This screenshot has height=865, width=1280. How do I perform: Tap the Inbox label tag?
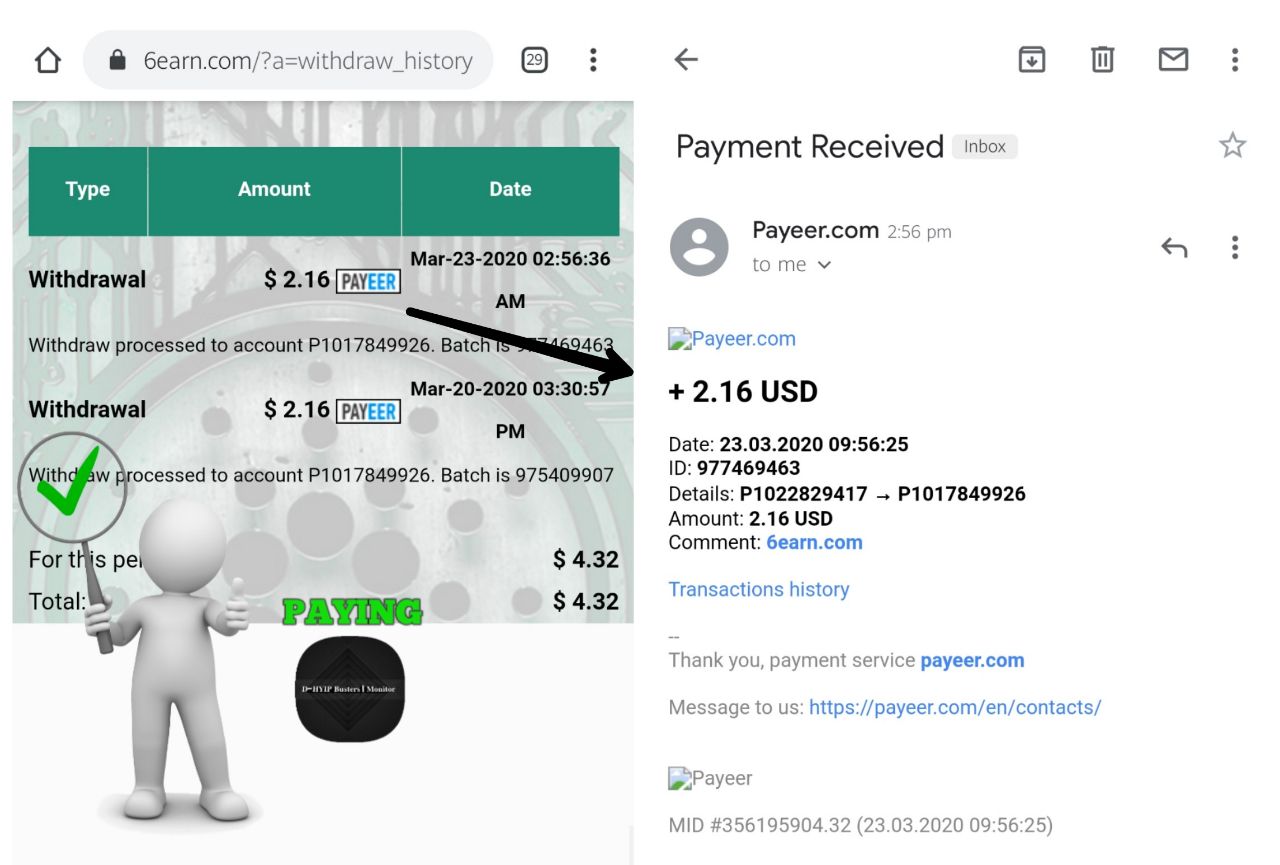coord(984,147)
